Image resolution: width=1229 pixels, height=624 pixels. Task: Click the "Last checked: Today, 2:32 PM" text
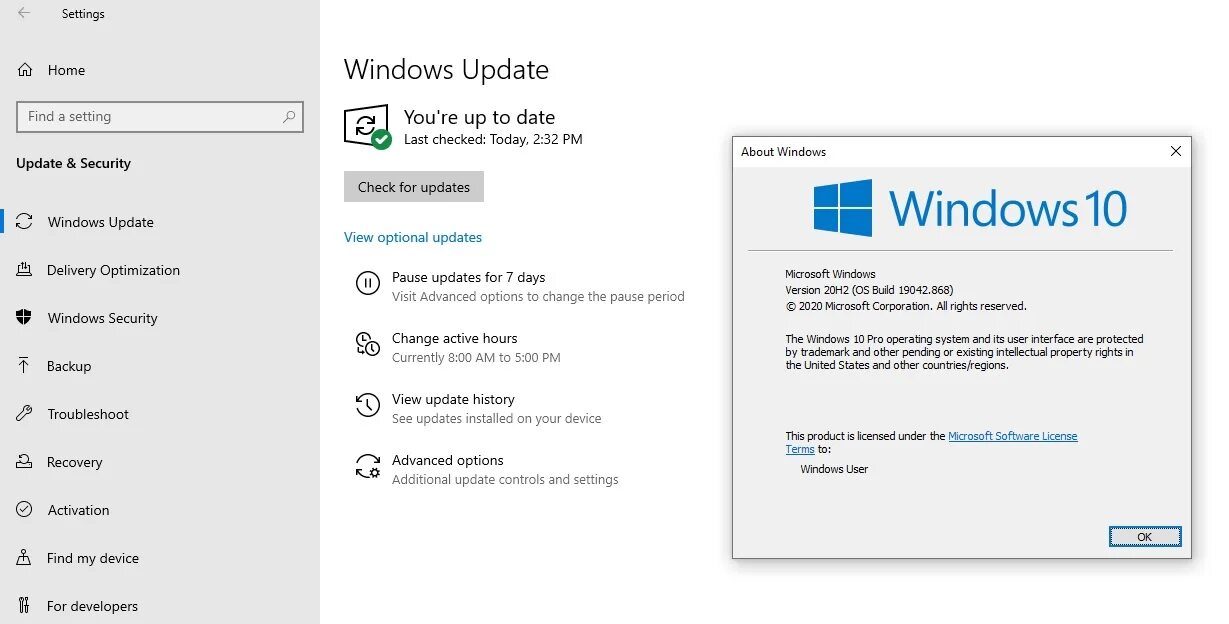tap(493, 140)
